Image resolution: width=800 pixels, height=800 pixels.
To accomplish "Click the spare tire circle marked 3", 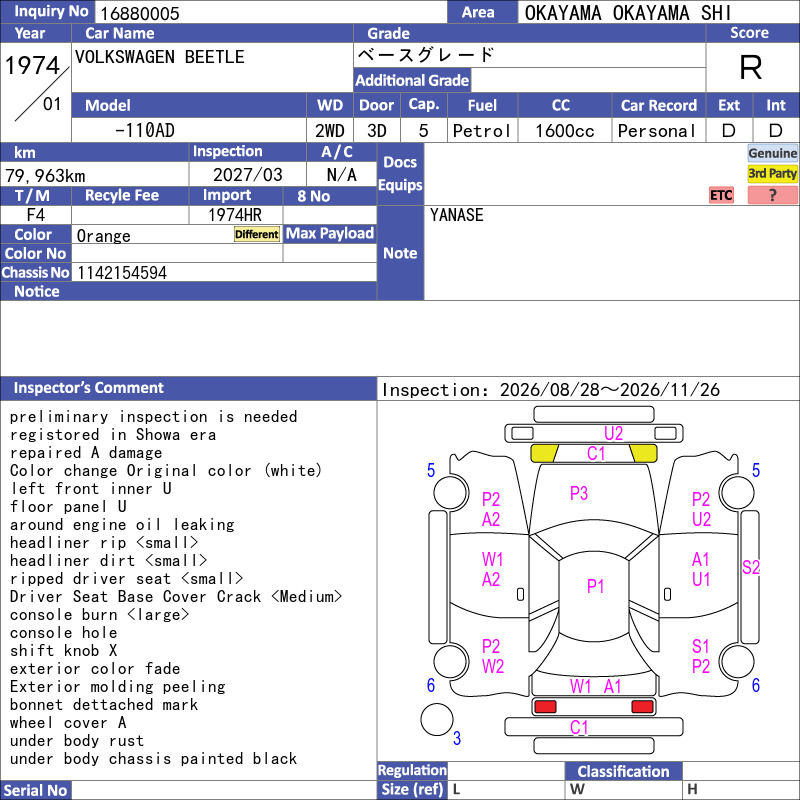I will pos(437,720).
